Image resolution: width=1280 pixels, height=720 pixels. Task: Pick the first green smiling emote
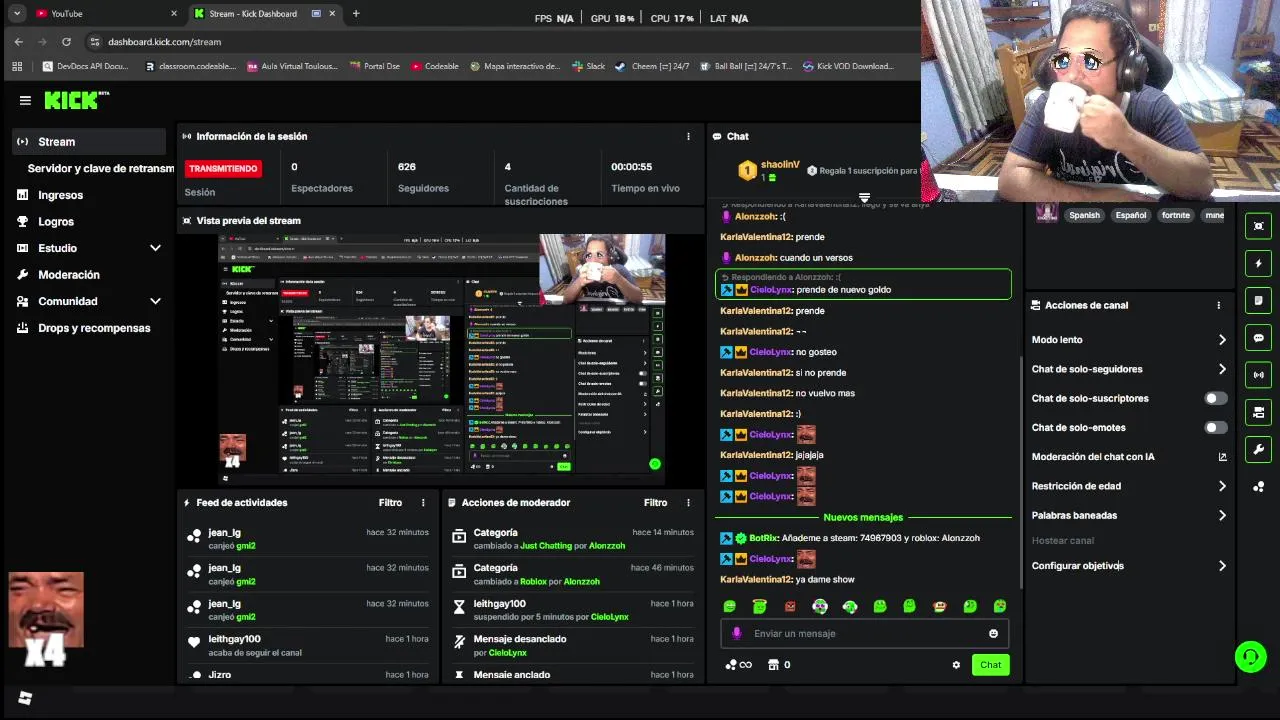[730, 606]
